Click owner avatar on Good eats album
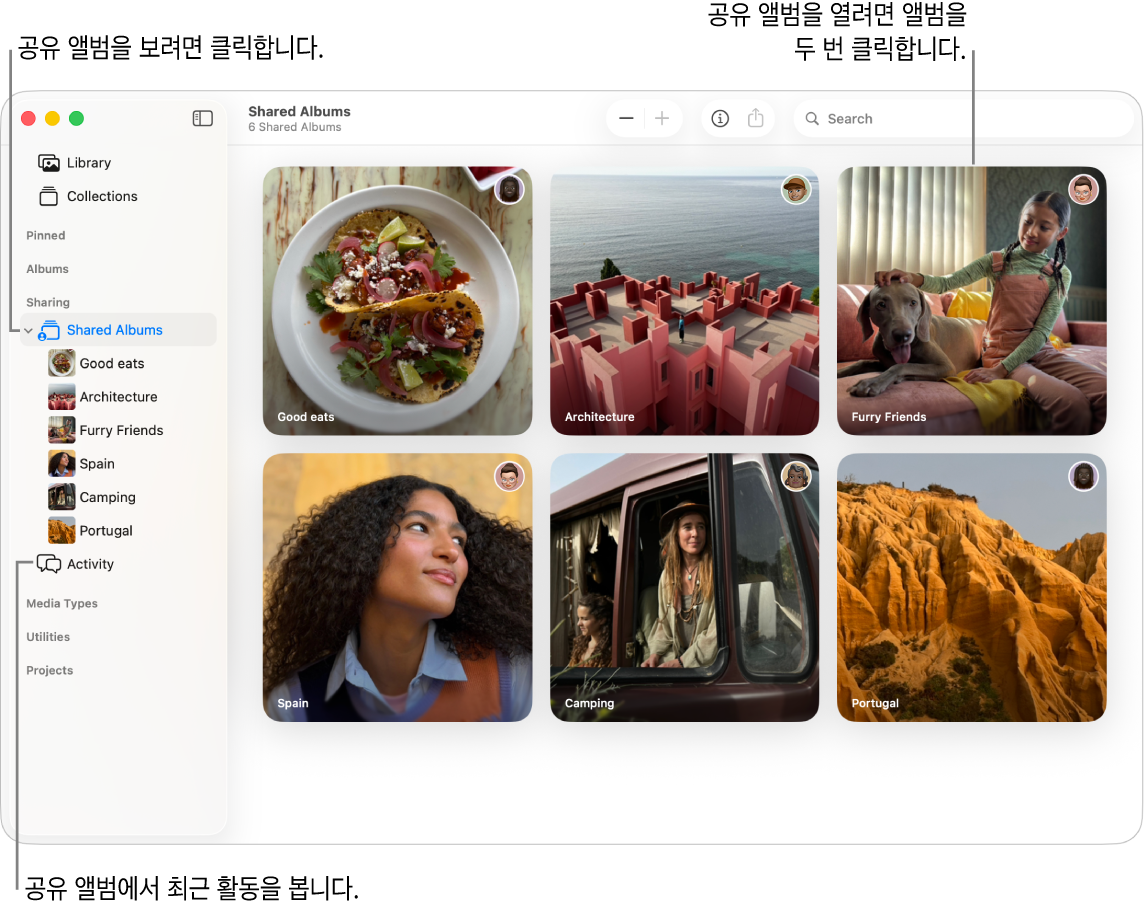1146x912 pixels. [x=509, y=190]
